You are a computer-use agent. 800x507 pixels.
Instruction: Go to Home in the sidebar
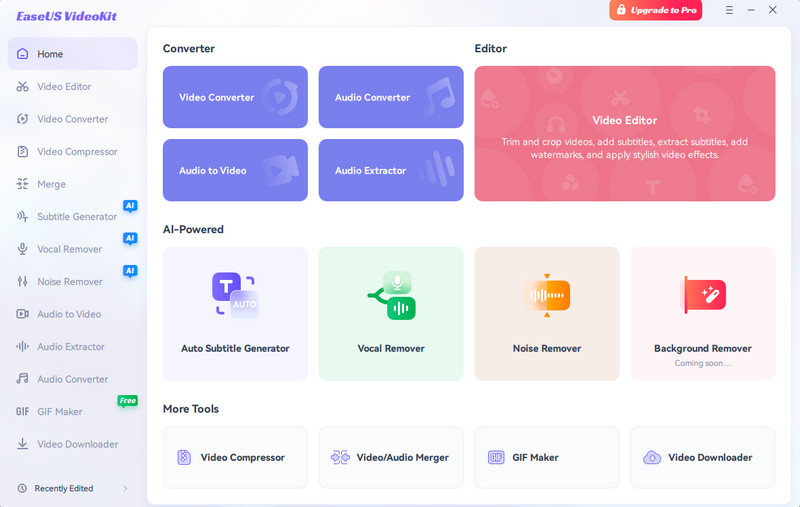tap(72, 54)
